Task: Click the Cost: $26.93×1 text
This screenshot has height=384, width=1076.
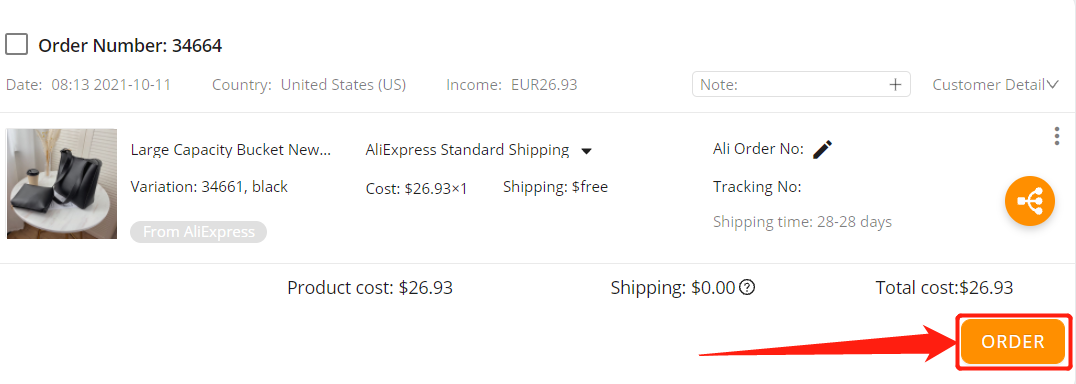Action: [417, 189]
